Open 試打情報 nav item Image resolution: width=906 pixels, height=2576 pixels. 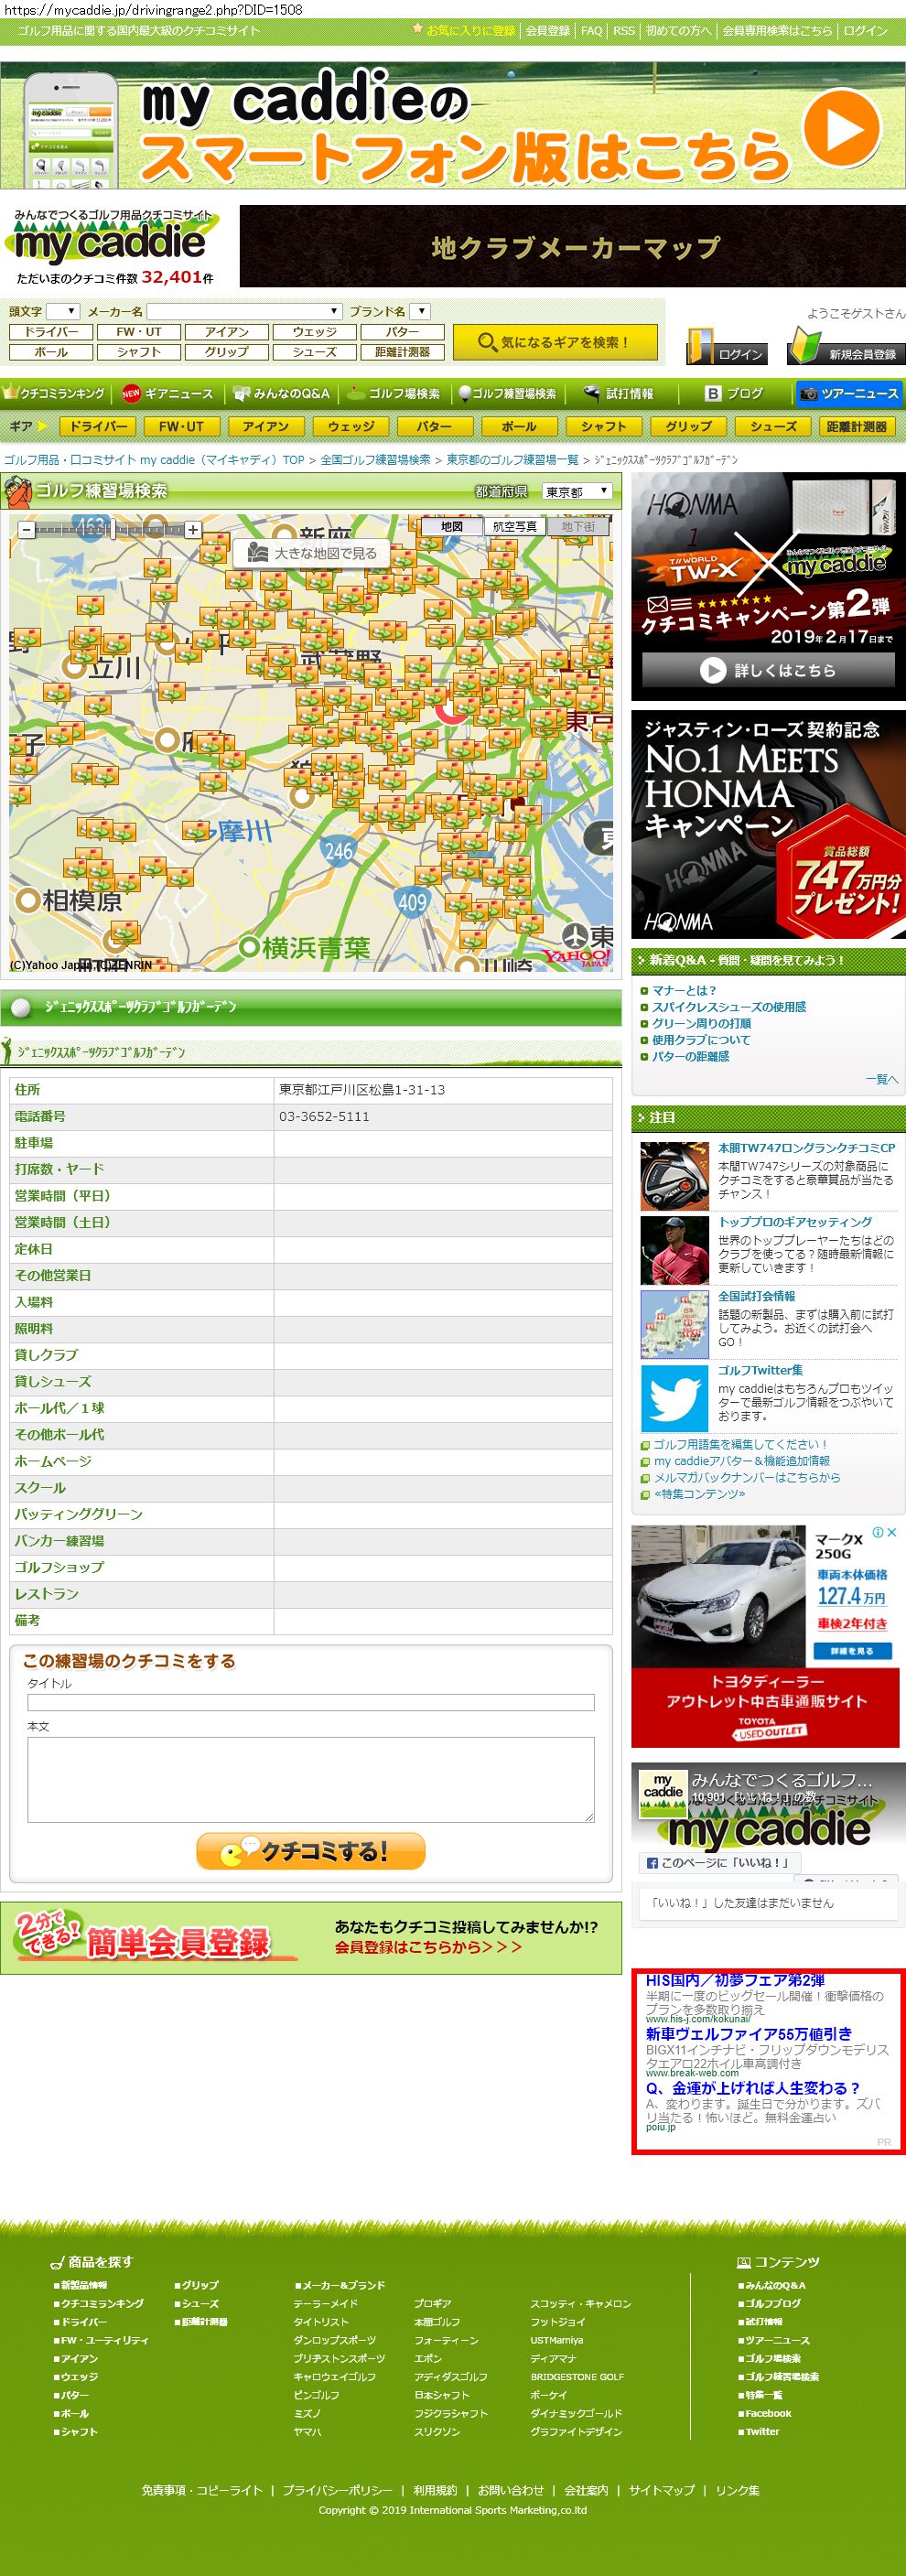(619, 394)
